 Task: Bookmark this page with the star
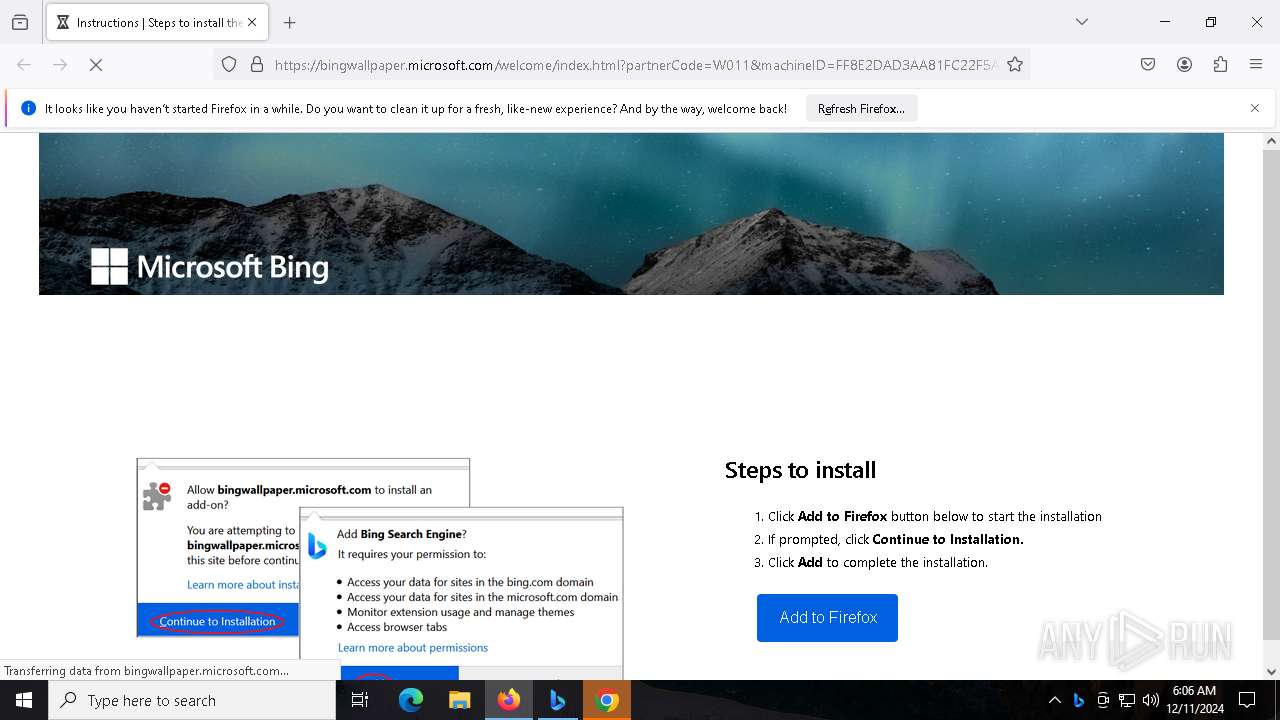click(1015, 64)
